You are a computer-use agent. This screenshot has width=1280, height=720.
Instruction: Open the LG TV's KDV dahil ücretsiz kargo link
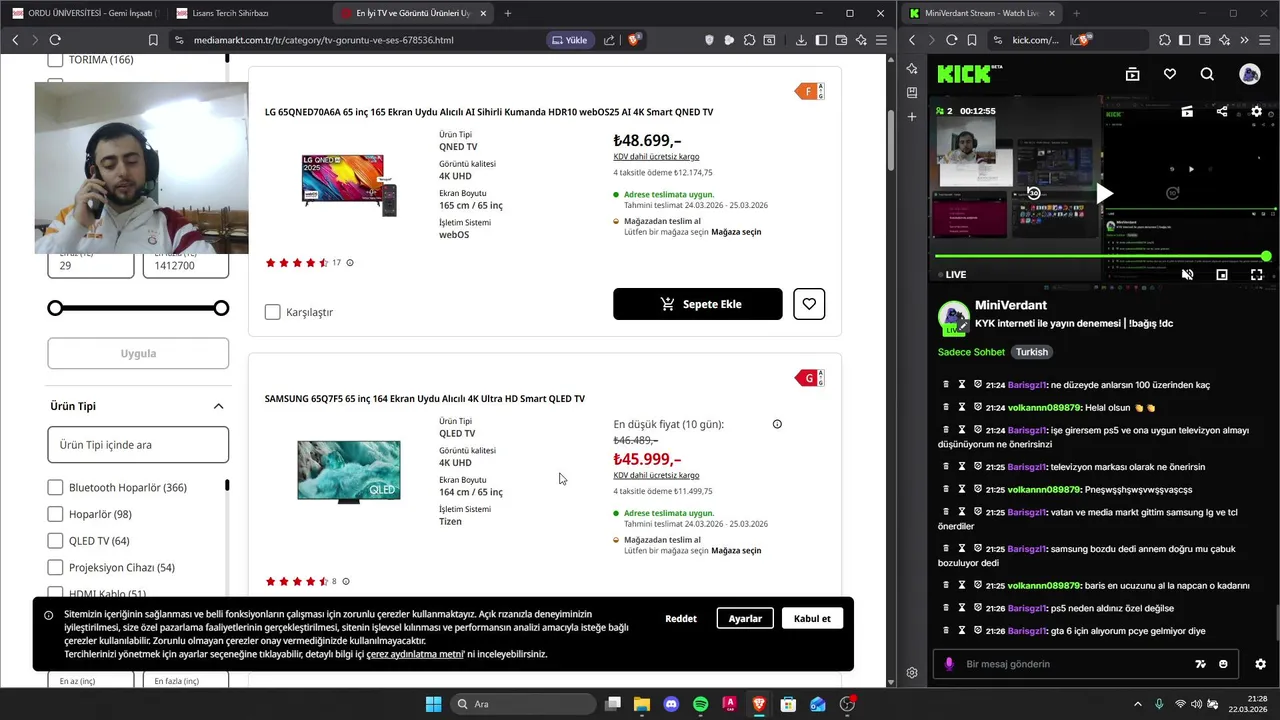tap(656, 157)
